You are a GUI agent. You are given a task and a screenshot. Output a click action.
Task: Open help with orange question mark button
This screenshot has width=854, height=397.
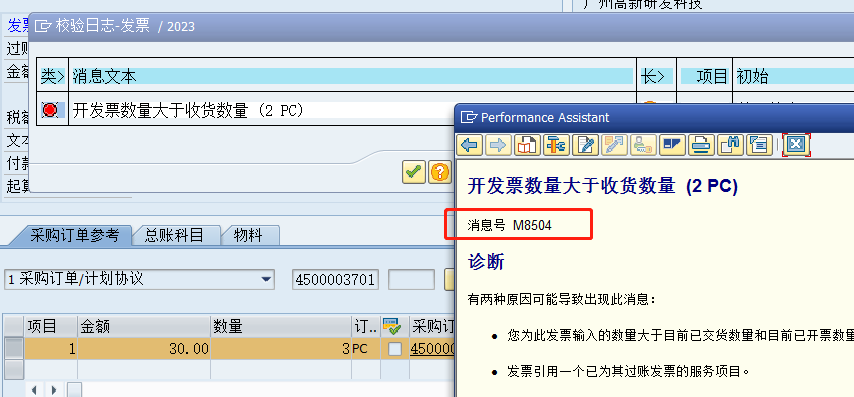point(440,172)
